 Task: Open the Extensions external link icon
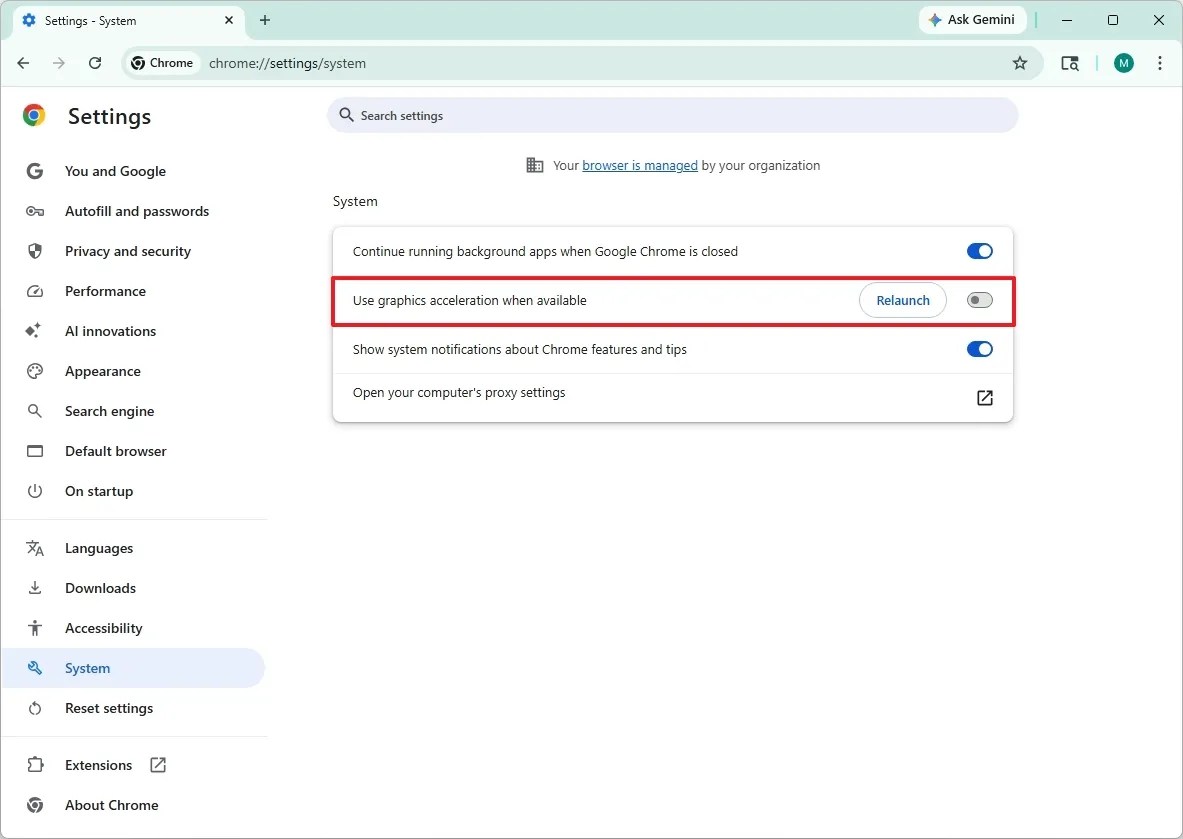pos(158,765)
